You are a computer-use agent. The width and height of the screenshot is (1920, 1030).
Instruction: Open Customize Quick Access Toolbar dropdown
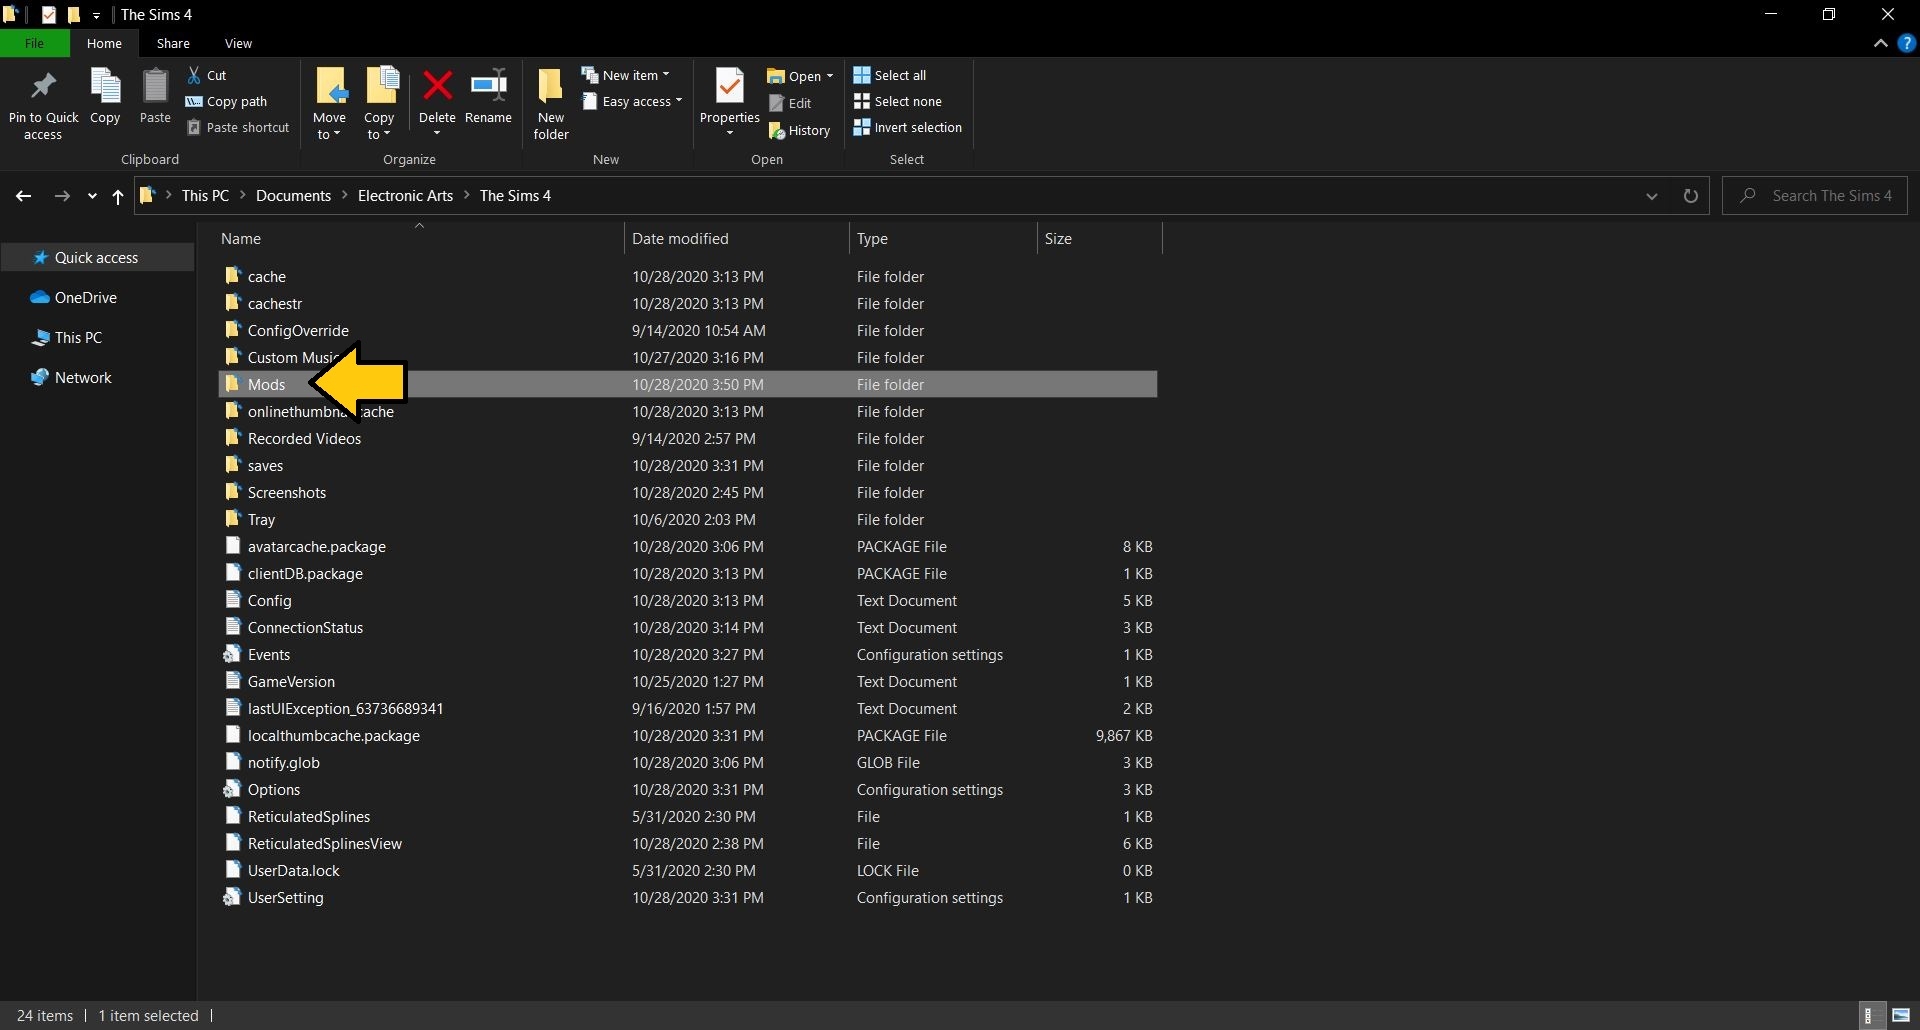97,15
